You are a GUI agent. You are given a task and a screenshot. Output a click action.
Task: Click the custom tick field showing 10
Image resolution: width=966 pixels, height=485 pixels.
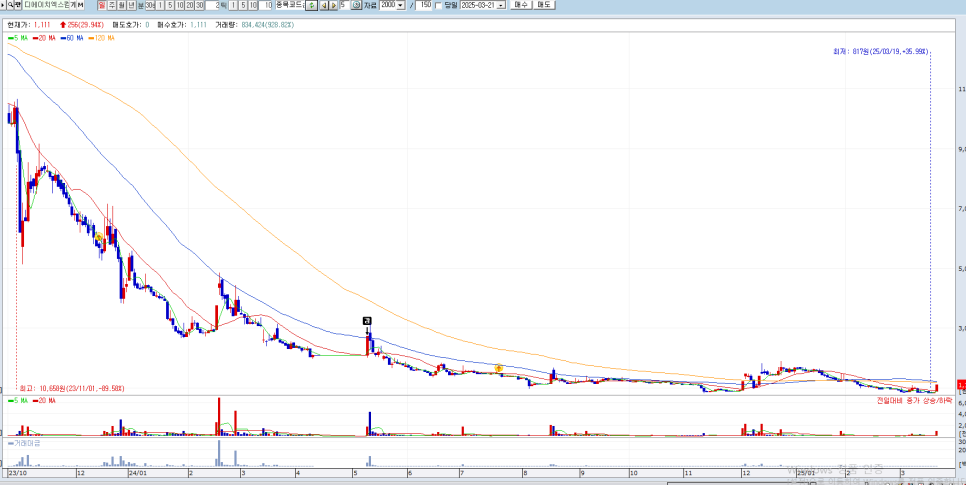click(x=266, y=5)
